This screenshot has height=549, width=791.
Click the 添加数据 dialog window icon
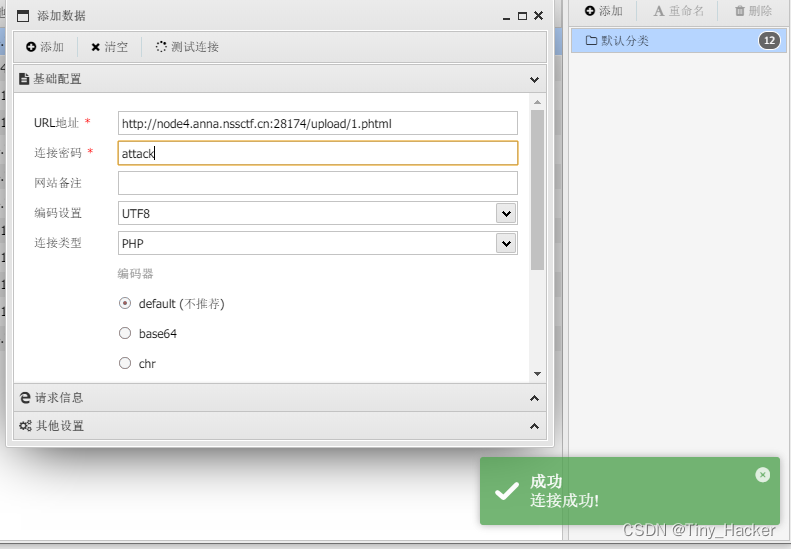pyautogui.click(x=23, y=16)
